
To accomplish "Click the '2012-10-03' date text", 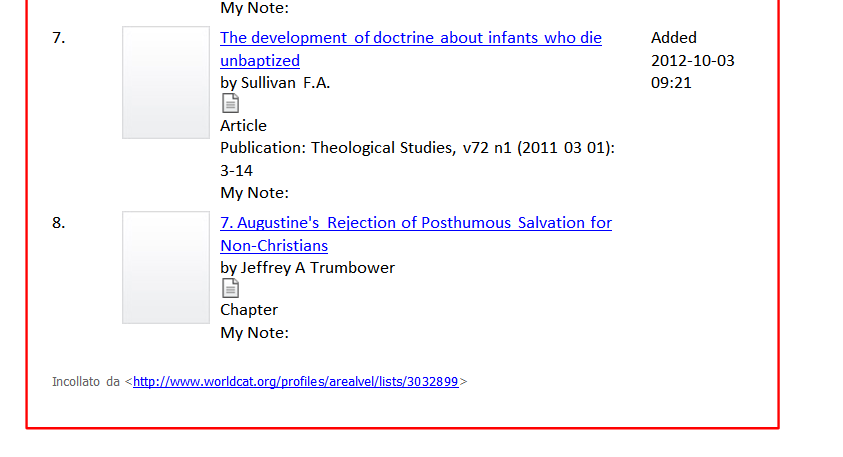I will 692,61.
